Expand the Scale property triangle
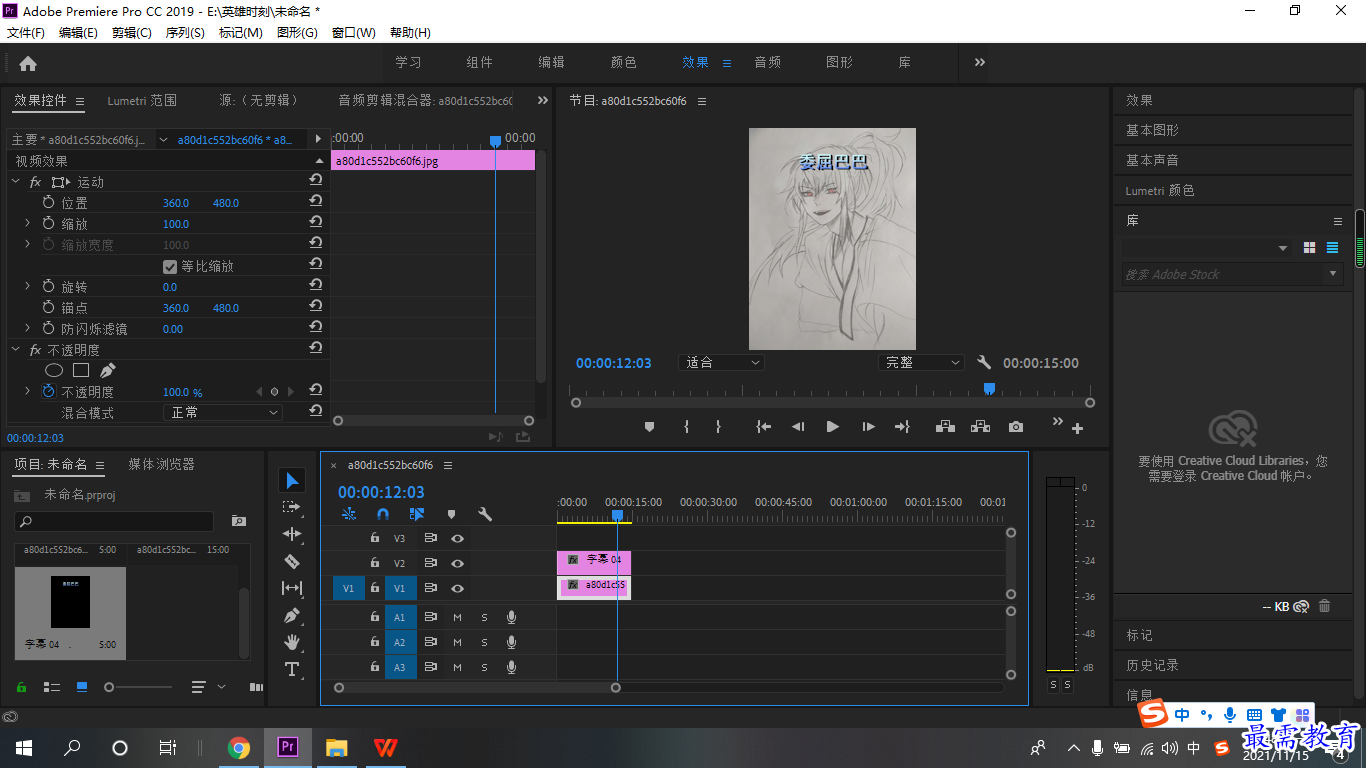 click(27, 223)
